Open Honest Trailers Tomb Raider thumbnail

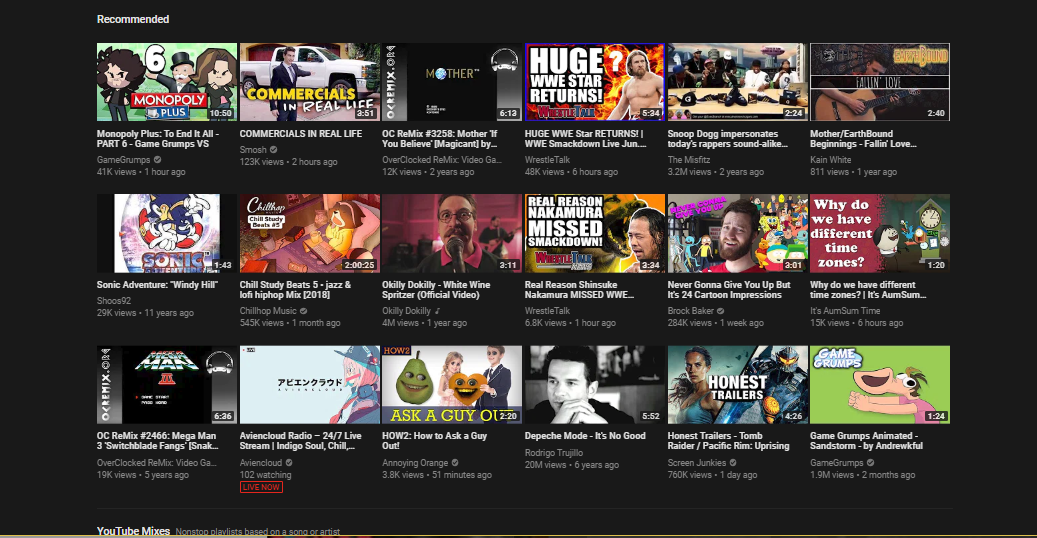click(x=737, y=384)
